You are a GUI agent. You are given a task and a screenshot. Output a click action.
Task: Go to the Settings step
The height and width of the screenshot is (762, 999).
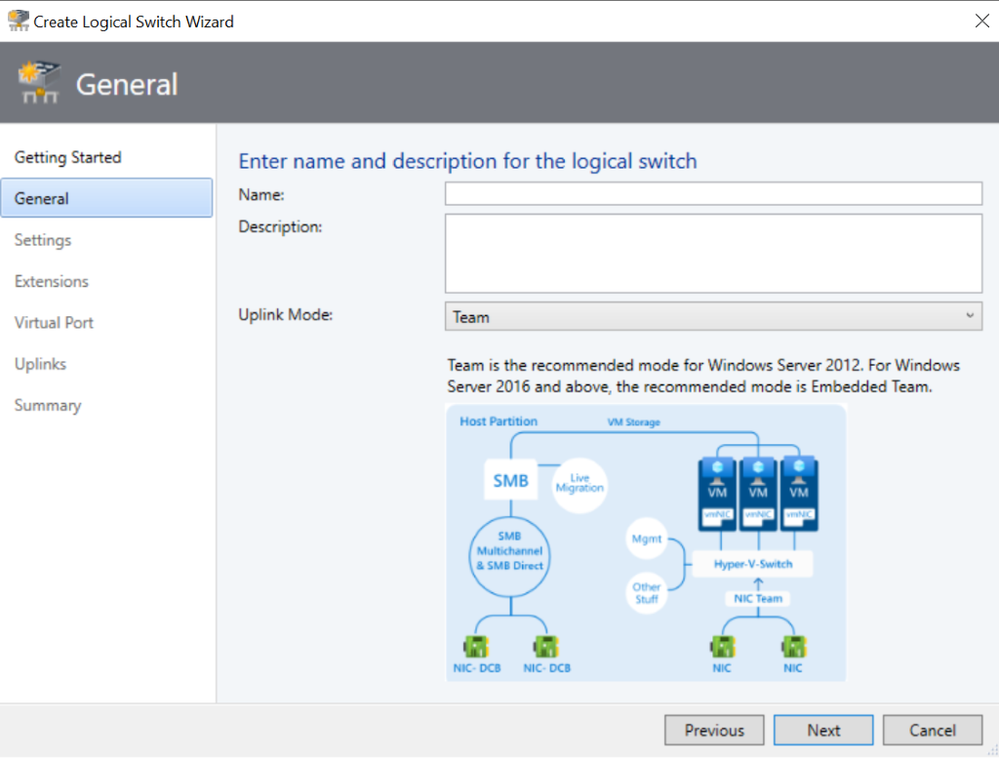pos(43,240)
